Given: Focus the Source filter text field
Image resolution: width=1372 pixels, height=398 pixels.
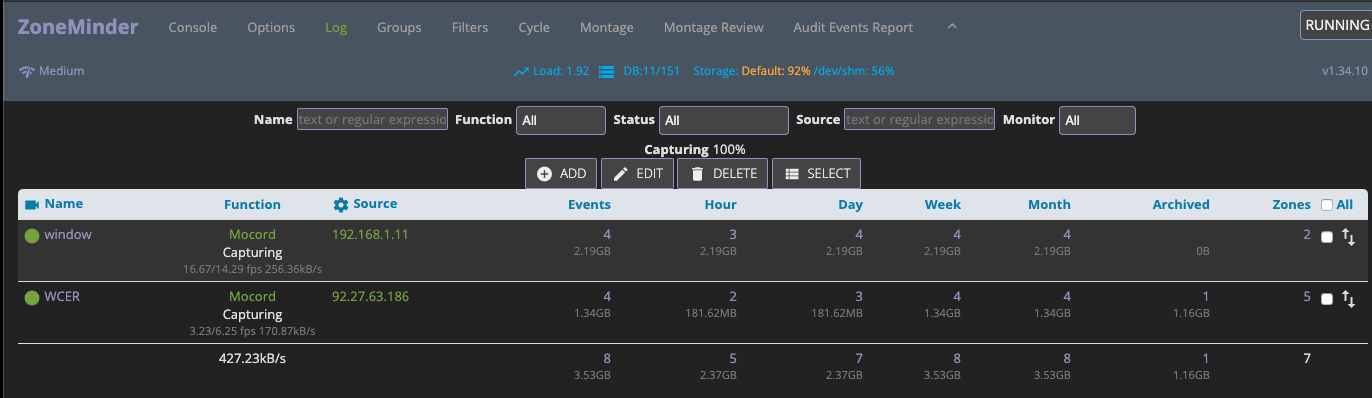Looking at the screenshot, I should coord(919,119).
